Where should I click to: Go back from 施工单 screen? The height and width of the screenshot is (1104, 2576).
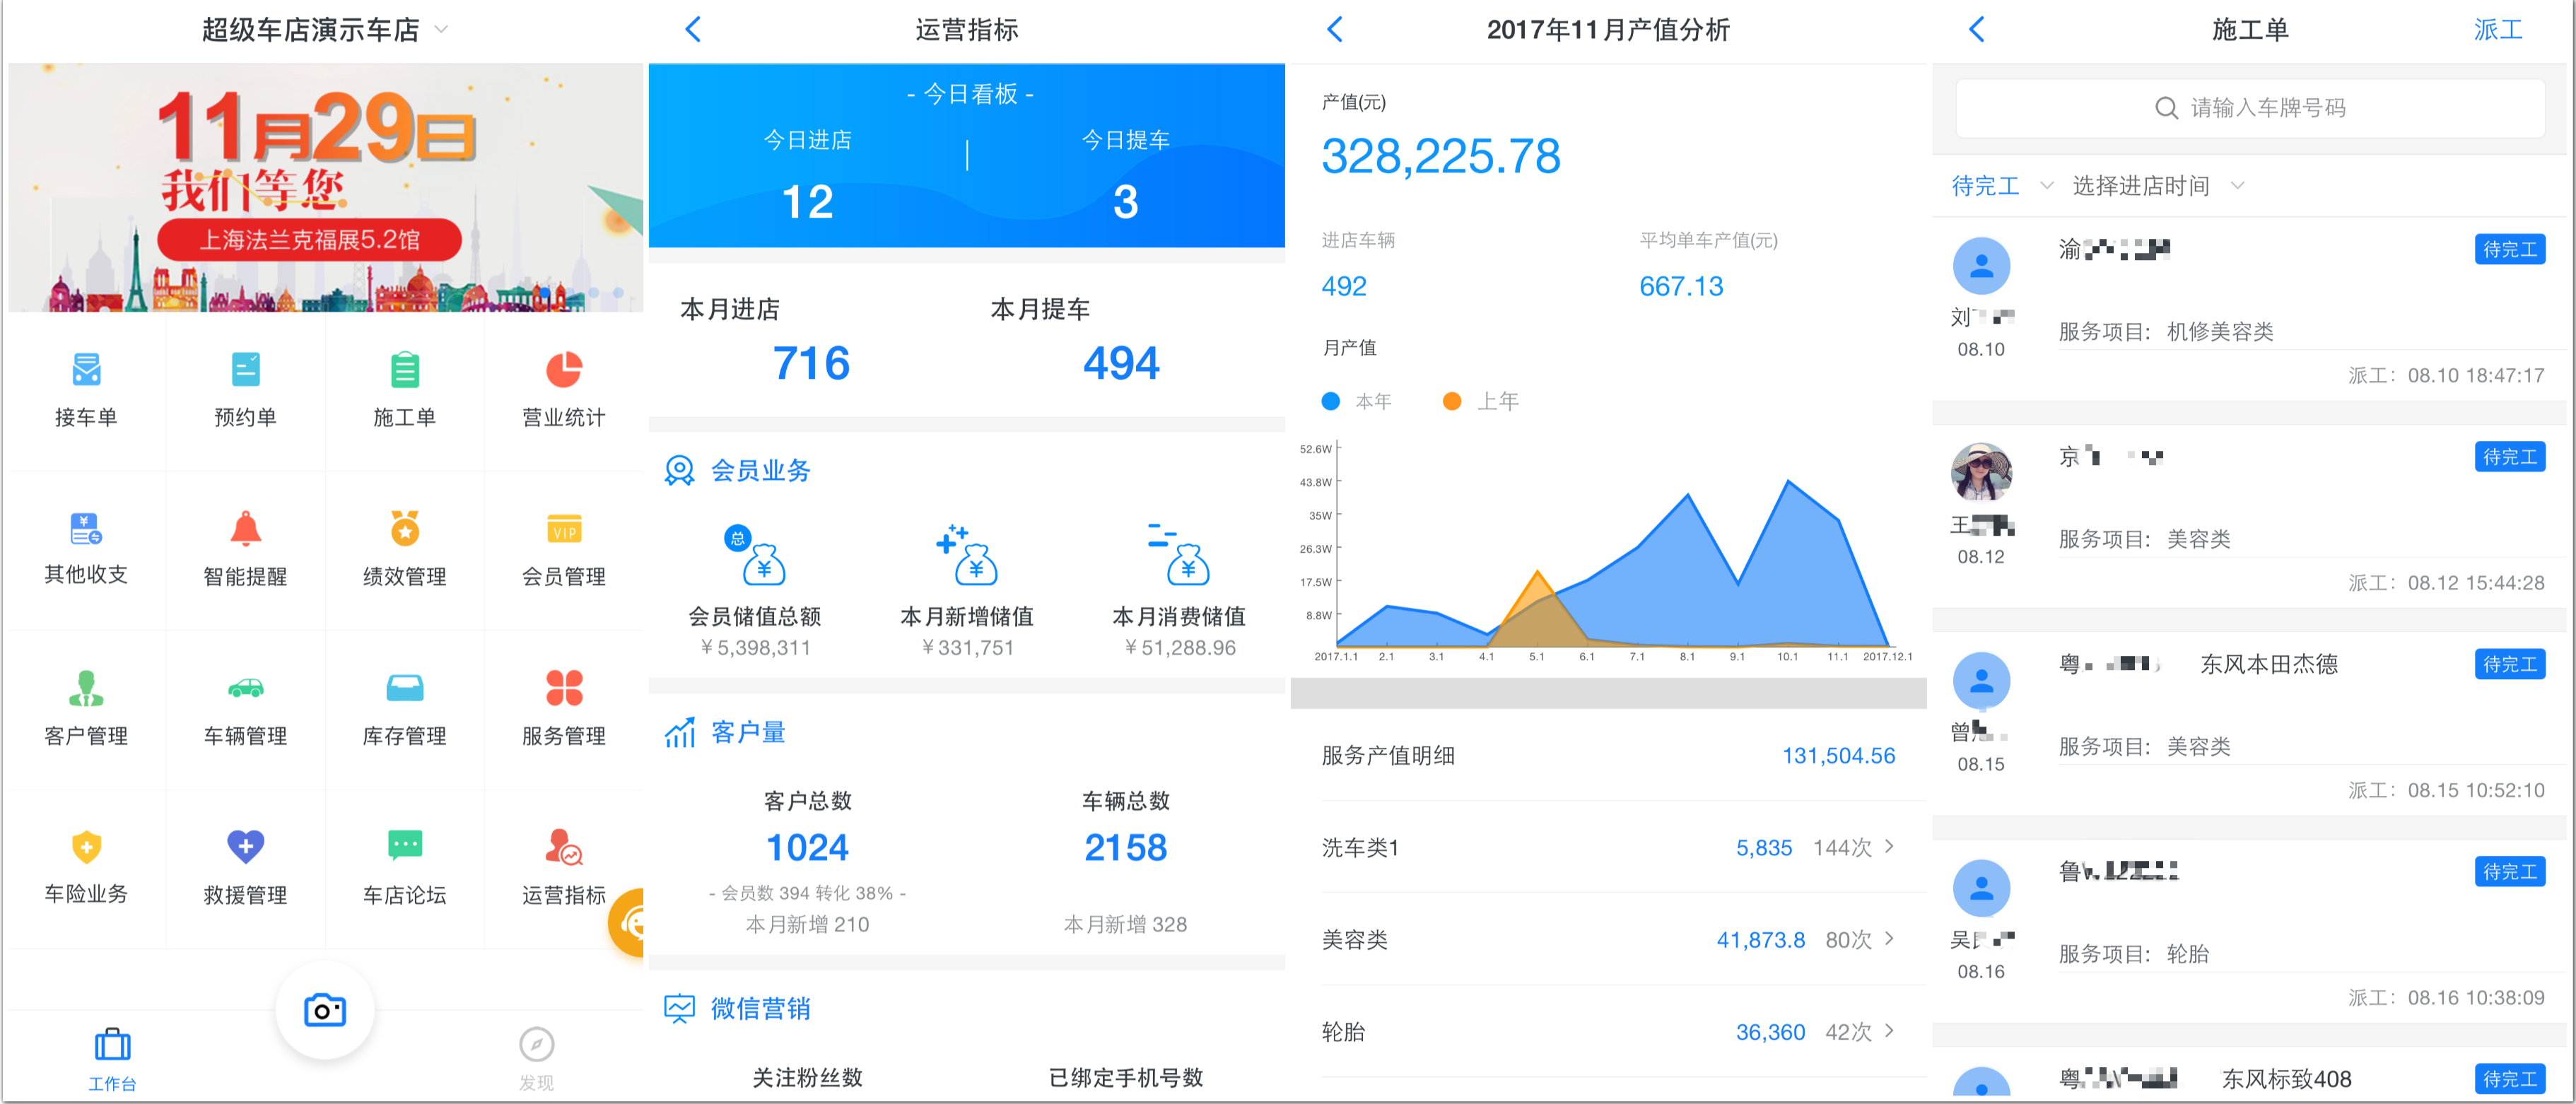point(1976,29)
